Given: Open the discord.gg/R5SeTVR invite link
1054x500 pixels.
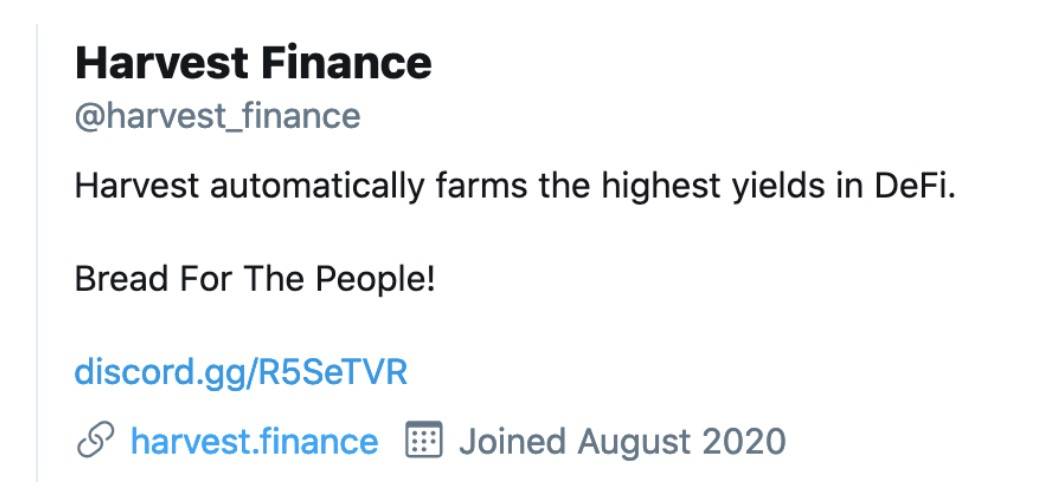Looking at the screenshot, I should coord(241,373).
